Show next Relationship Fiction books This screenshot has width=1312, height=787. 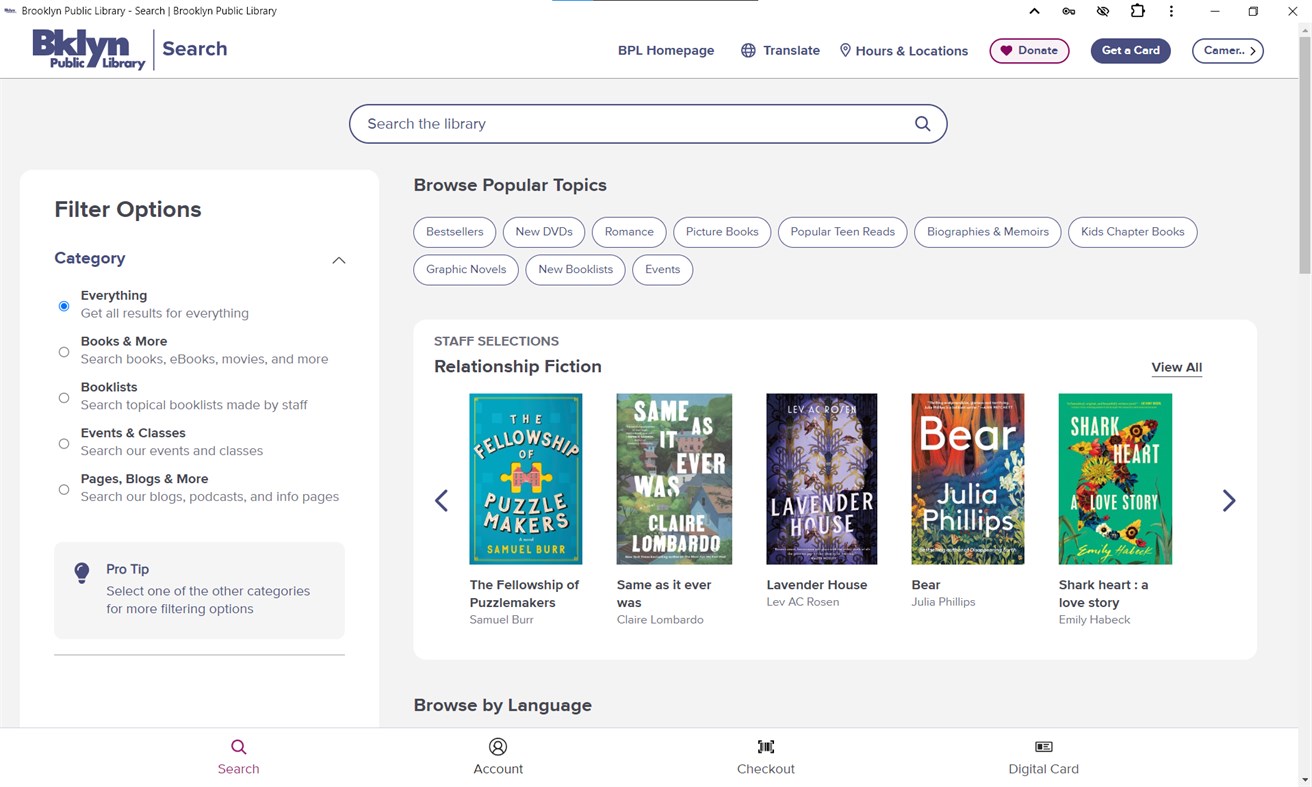pos(1229,500)
